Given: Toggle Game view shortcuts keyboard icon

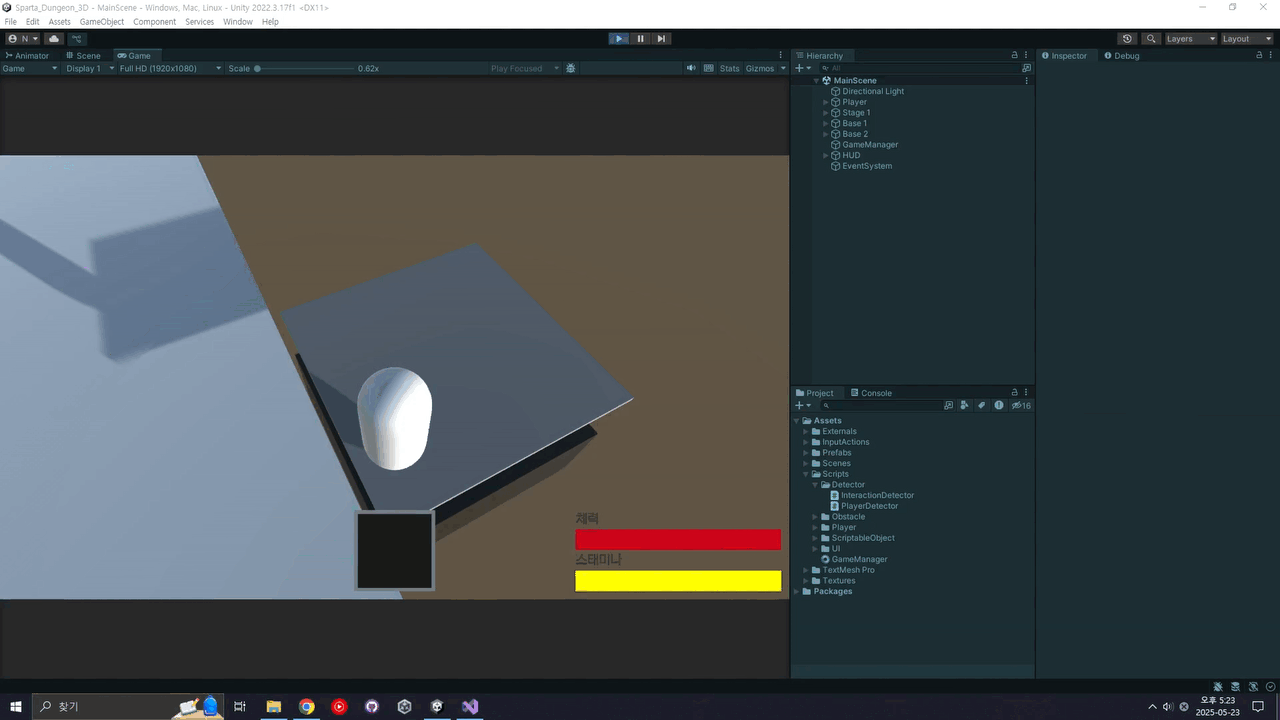Looking at the screenshot, I should 709,68.
